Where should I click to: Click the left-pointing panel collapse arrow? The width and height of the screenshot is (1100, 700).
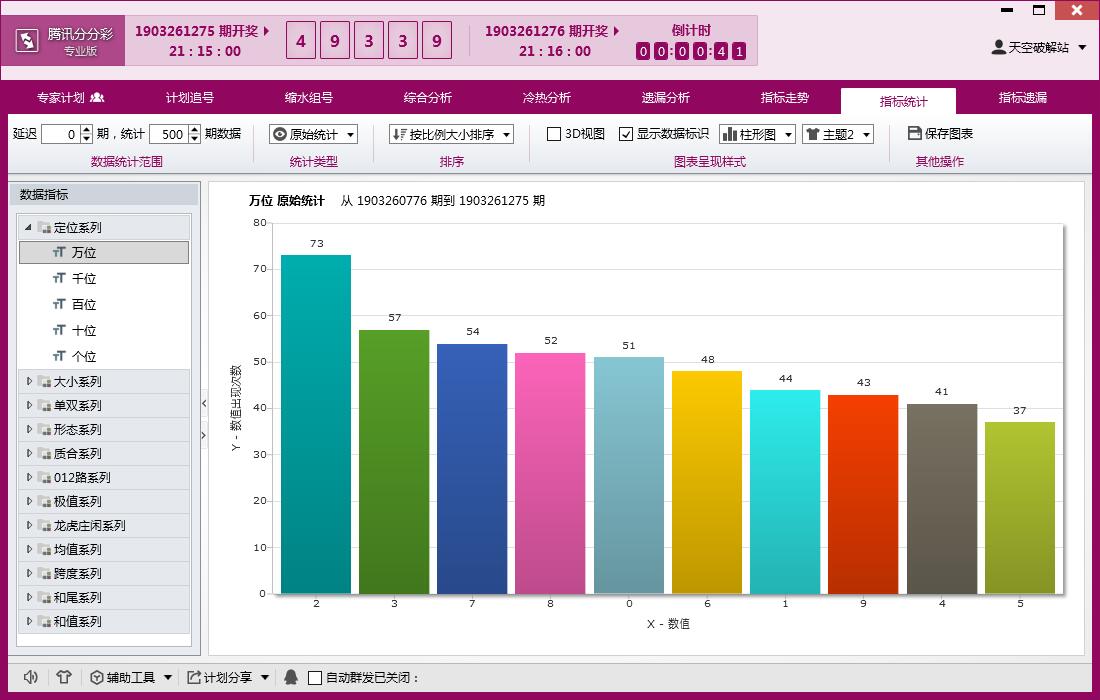[x=204, y=403]
